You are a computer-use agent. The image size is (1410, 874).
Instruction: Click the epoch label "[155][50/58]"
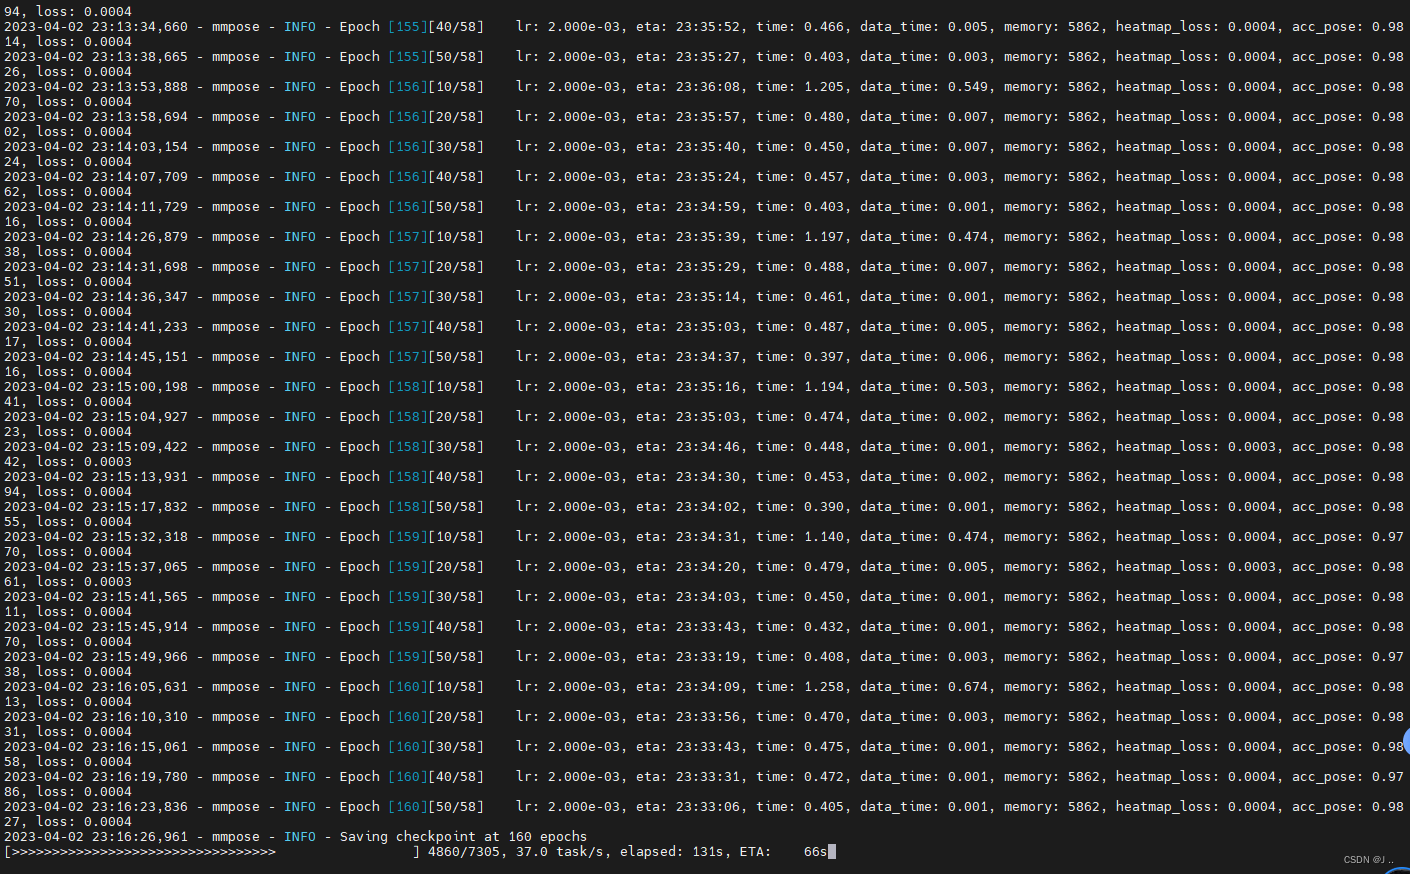click(x=435, y=57)
